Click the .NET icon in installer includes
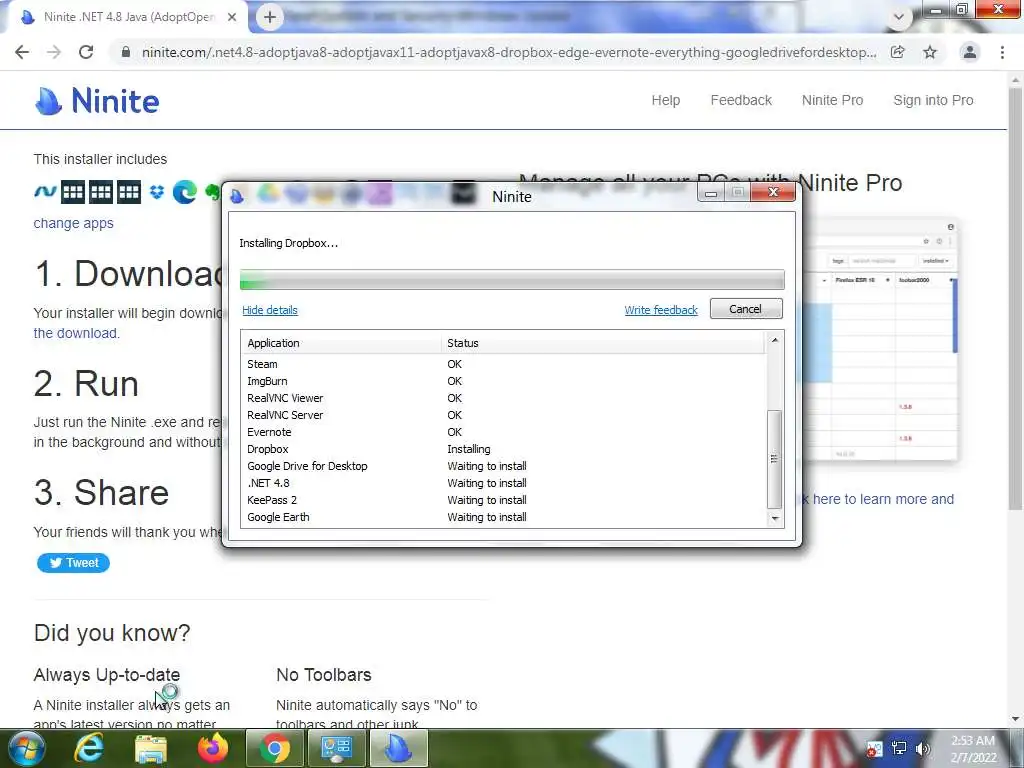 (x=45, y=192)
